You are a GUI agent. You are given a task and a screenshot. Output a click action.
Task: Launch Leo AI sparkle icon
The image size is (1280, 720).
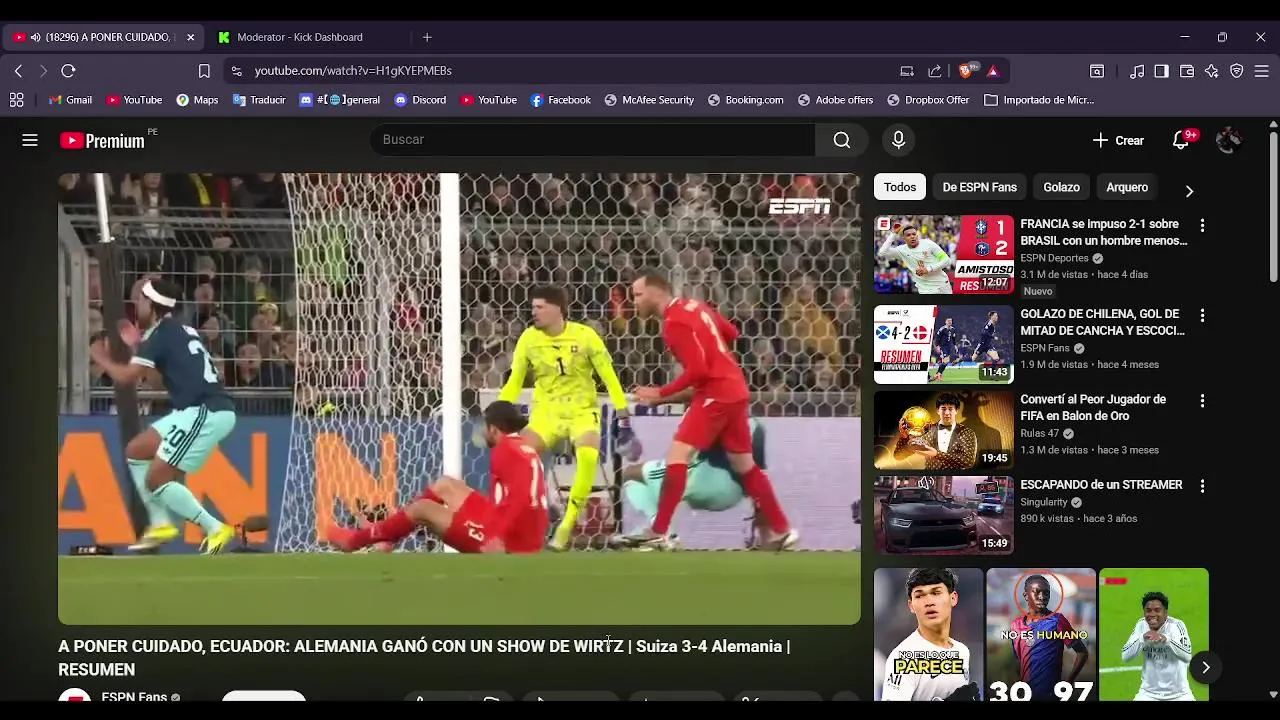(x=1212, y=71)
